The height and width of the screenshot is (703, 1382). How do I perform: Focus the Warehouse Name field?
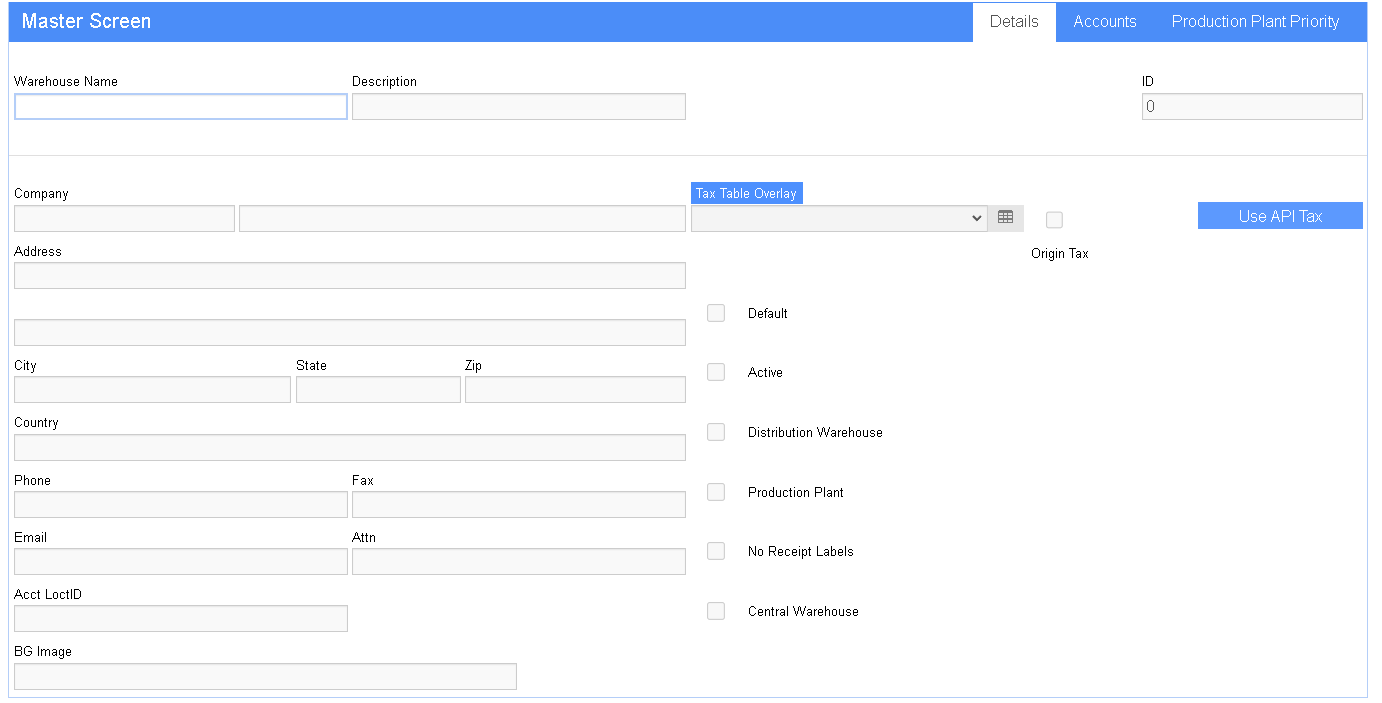[181, 107]
